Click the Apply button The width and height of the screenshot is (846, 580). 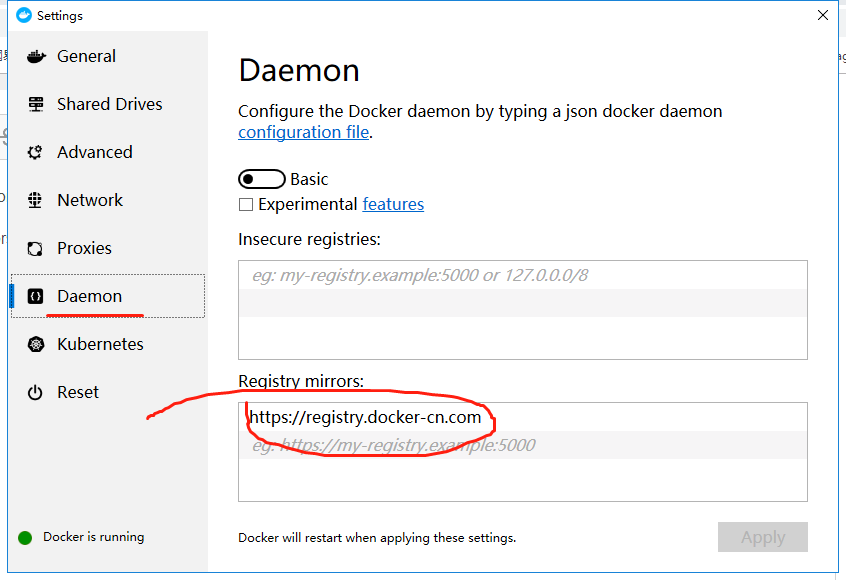tap(762, 537)
